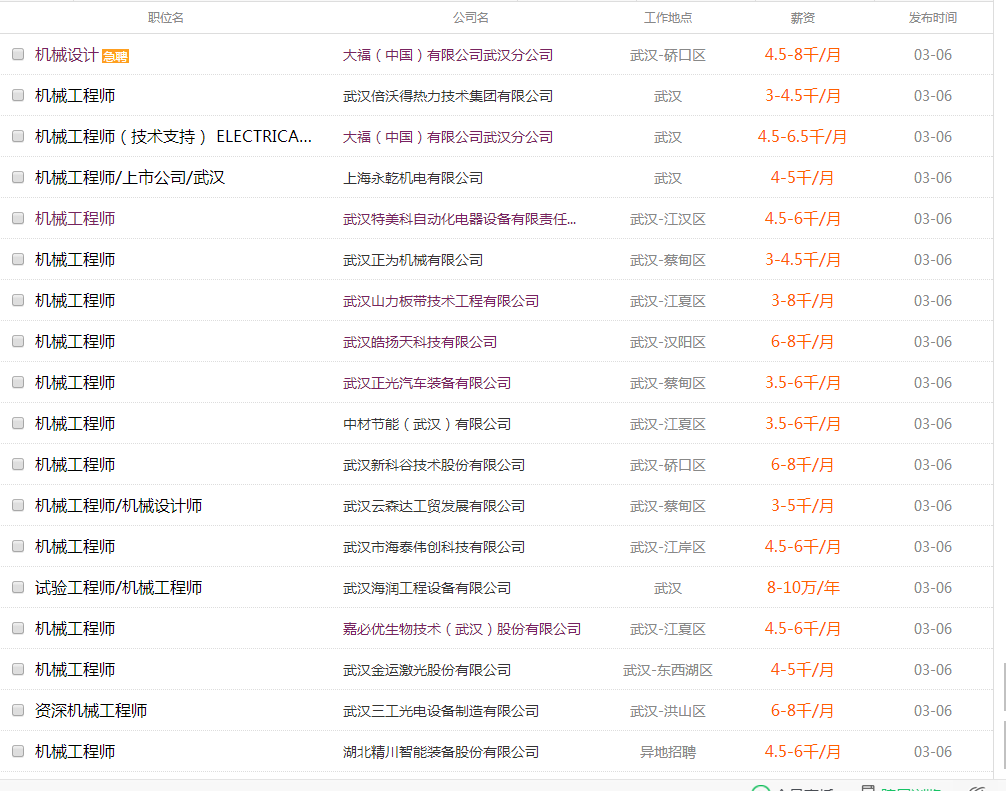Open the 机械设计 job posting

[x=67, y=55]
